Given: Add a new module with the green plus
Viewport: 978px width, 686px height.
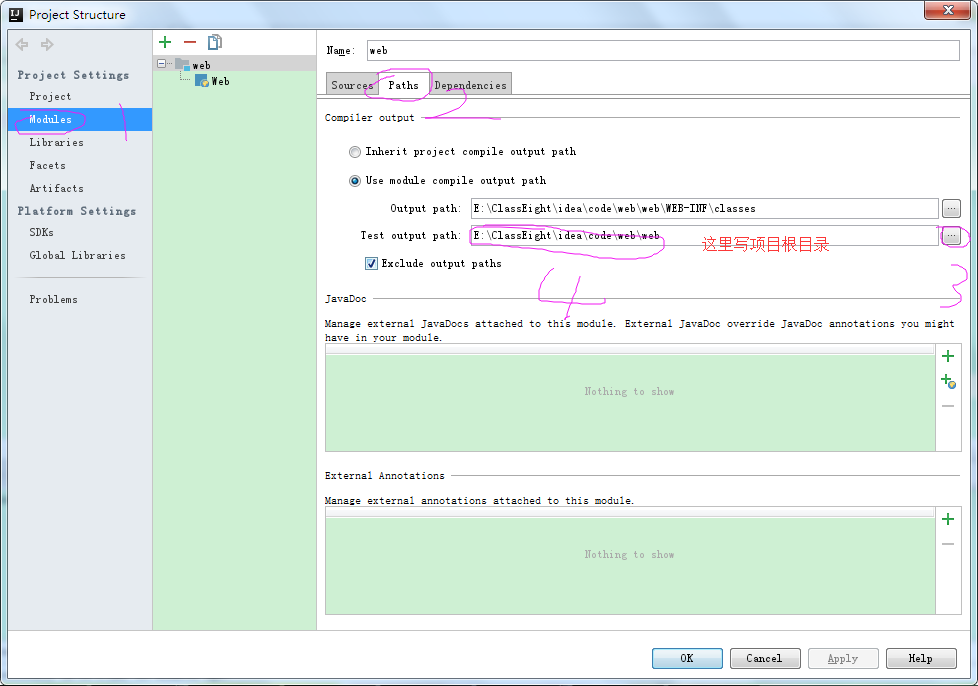Looking at the screenshot, I should tap(165, 42).
